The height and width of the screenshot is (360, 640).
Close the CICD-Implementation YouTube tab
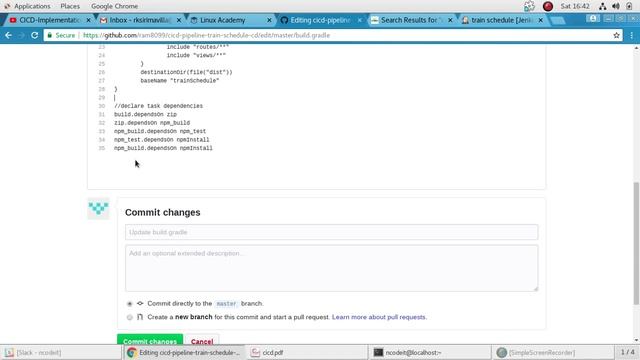[x=88, y=20]
